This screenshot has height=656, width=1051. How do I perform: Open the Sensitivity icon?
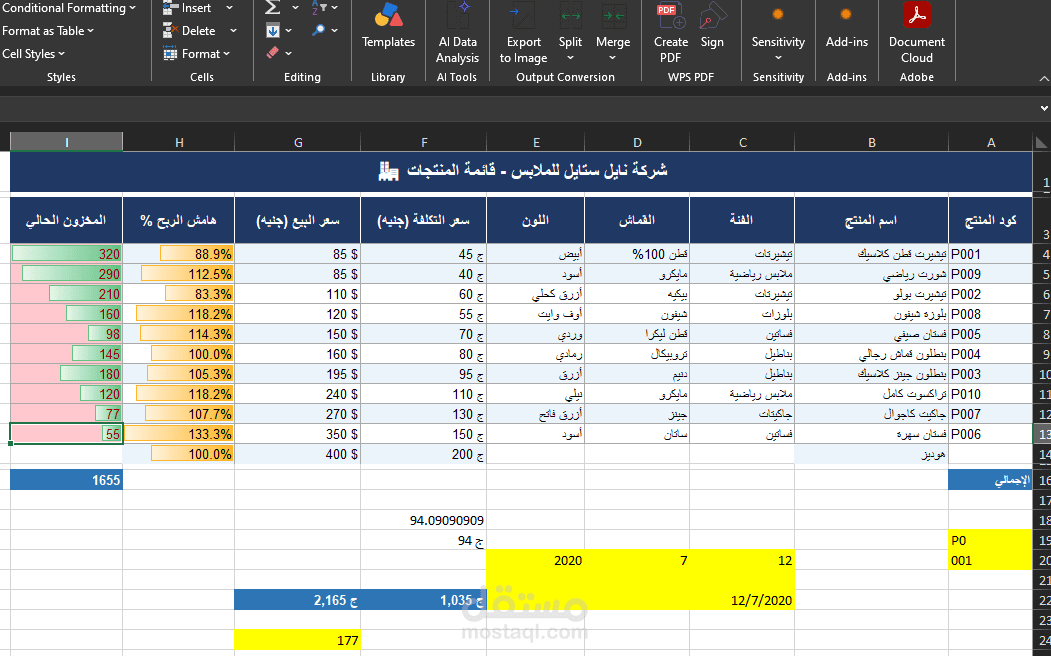click(778, 14)
